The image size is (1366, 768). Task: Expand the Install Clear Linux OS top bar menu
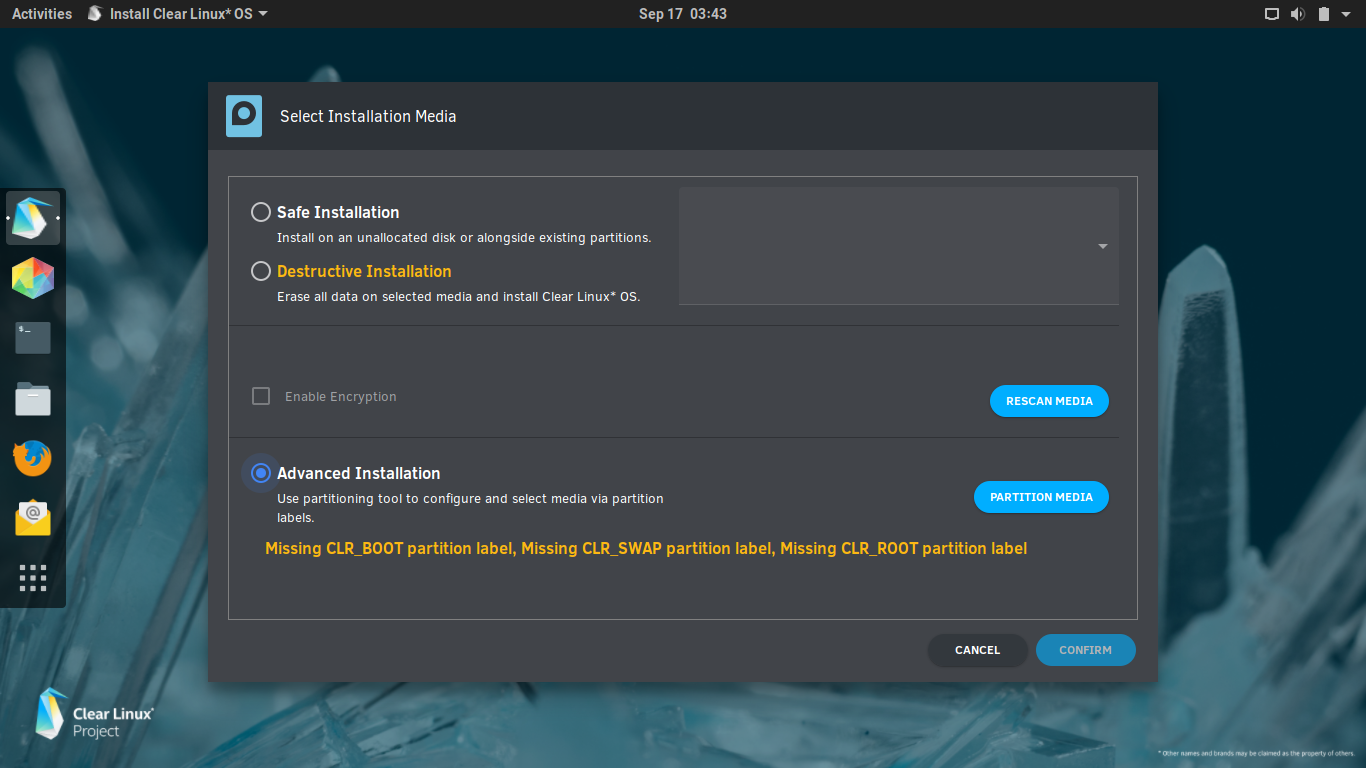(176, 13)
